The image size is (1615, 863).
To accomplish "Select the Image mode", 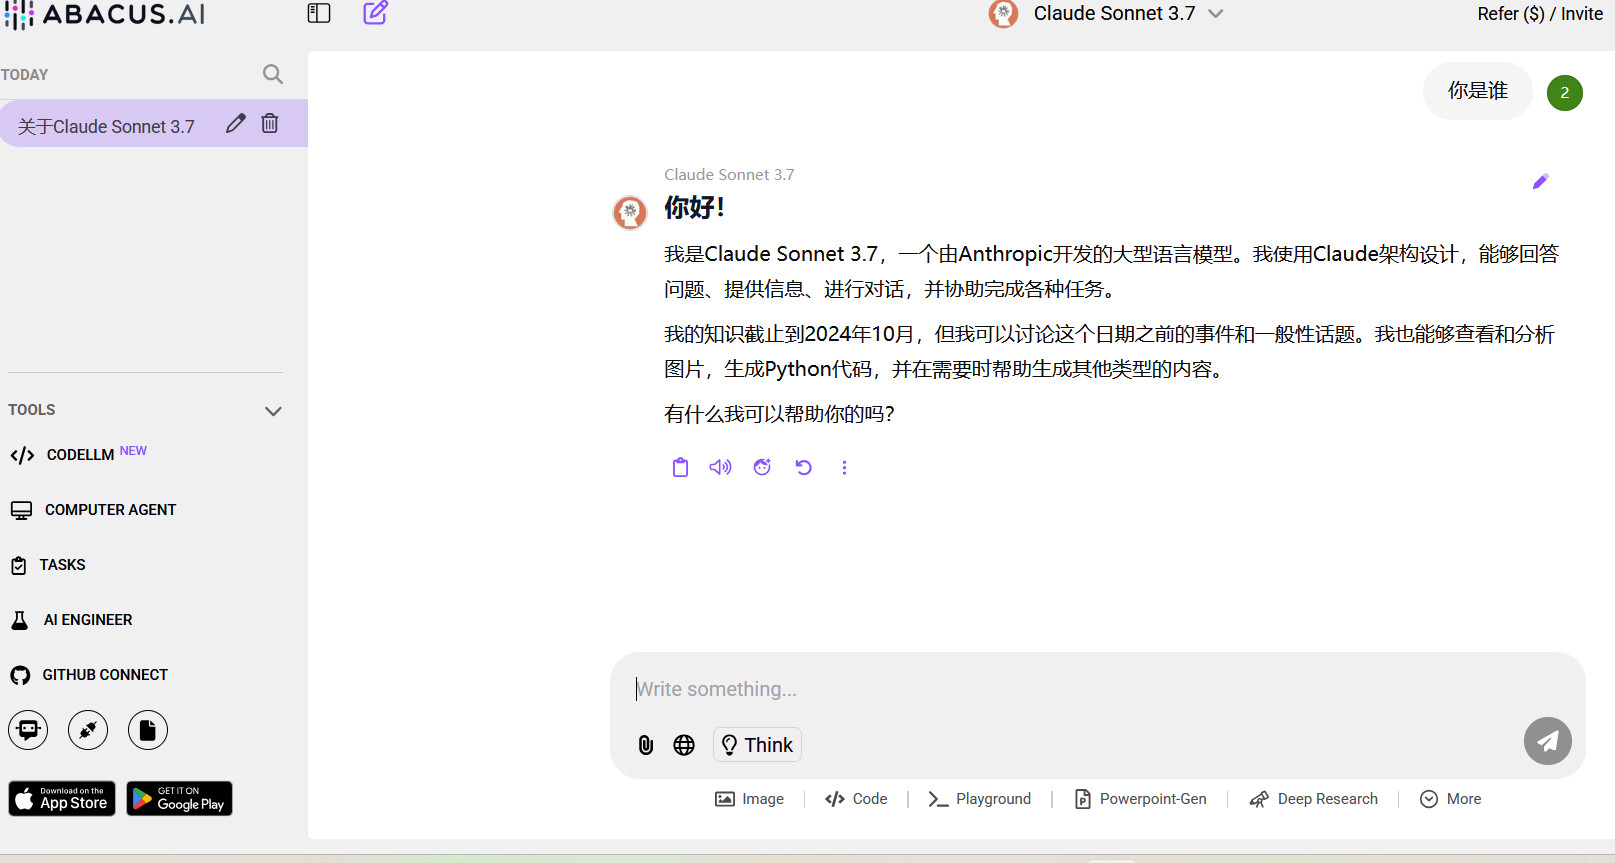I will [x=749, y=799].
